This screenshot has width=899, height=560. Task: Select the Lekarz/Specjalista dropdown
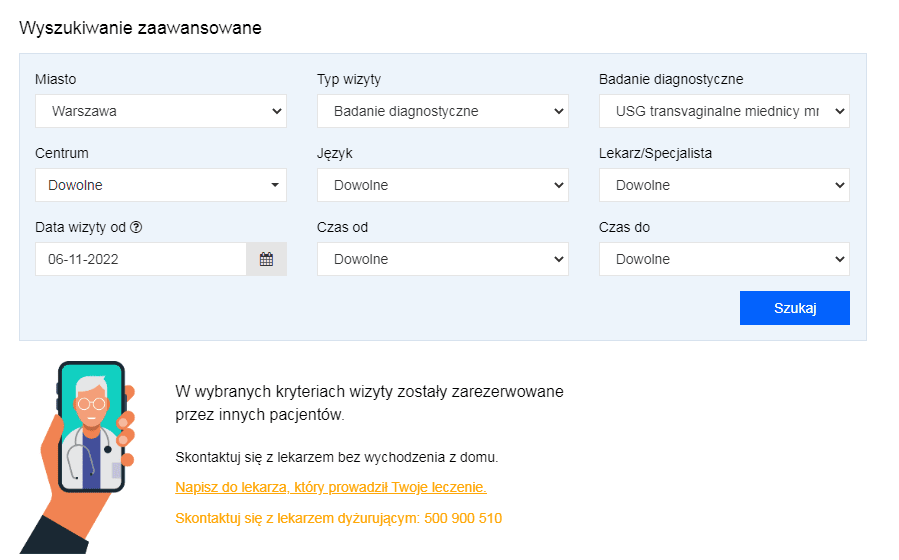coord(724,185)
